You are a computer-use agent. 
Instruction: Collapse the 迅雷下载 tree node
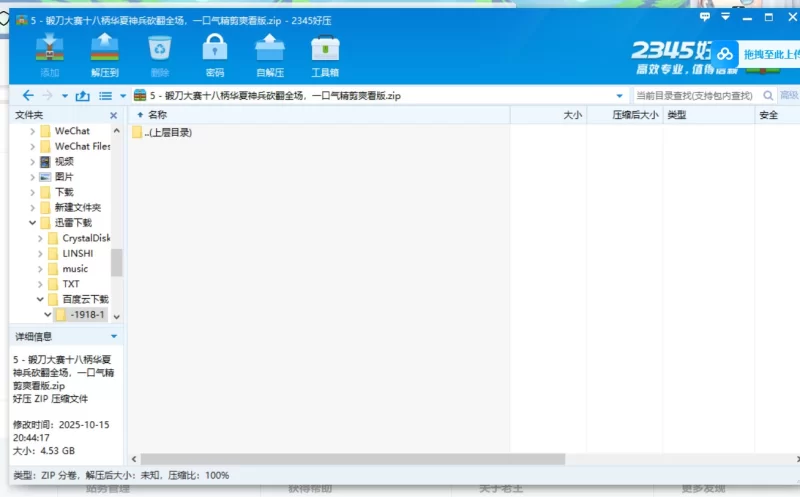tap(33, 223)
